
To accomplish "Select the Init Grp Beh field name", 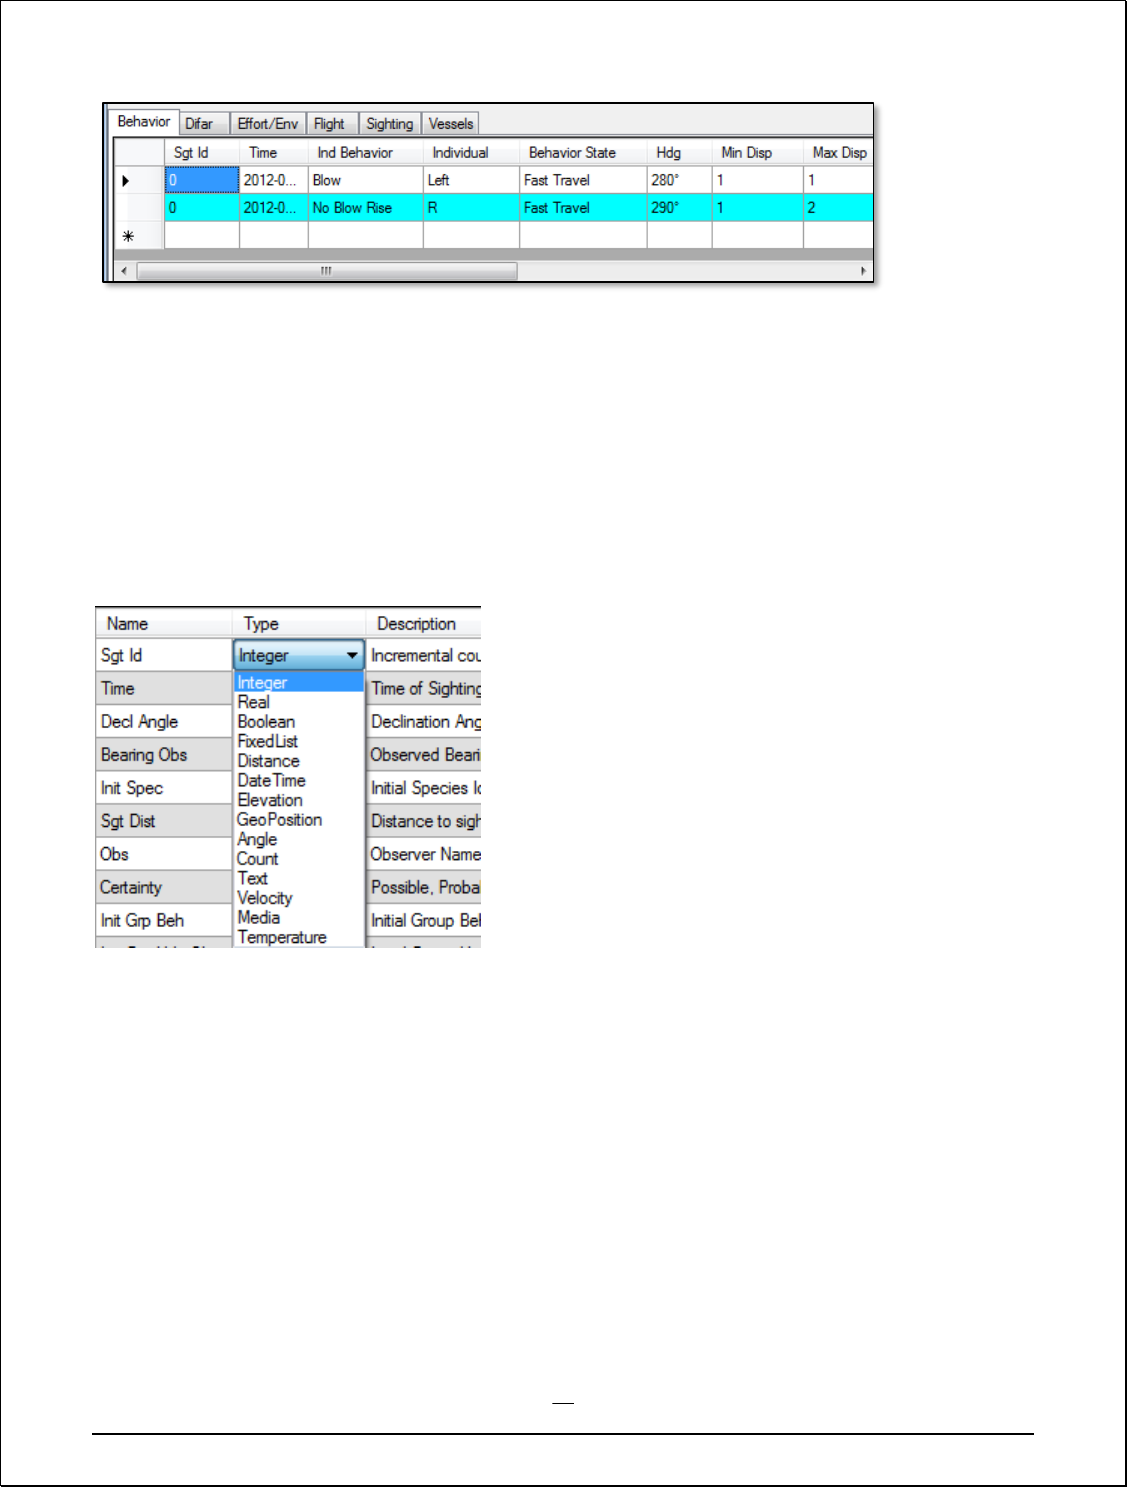I will (x=164, y=920).
